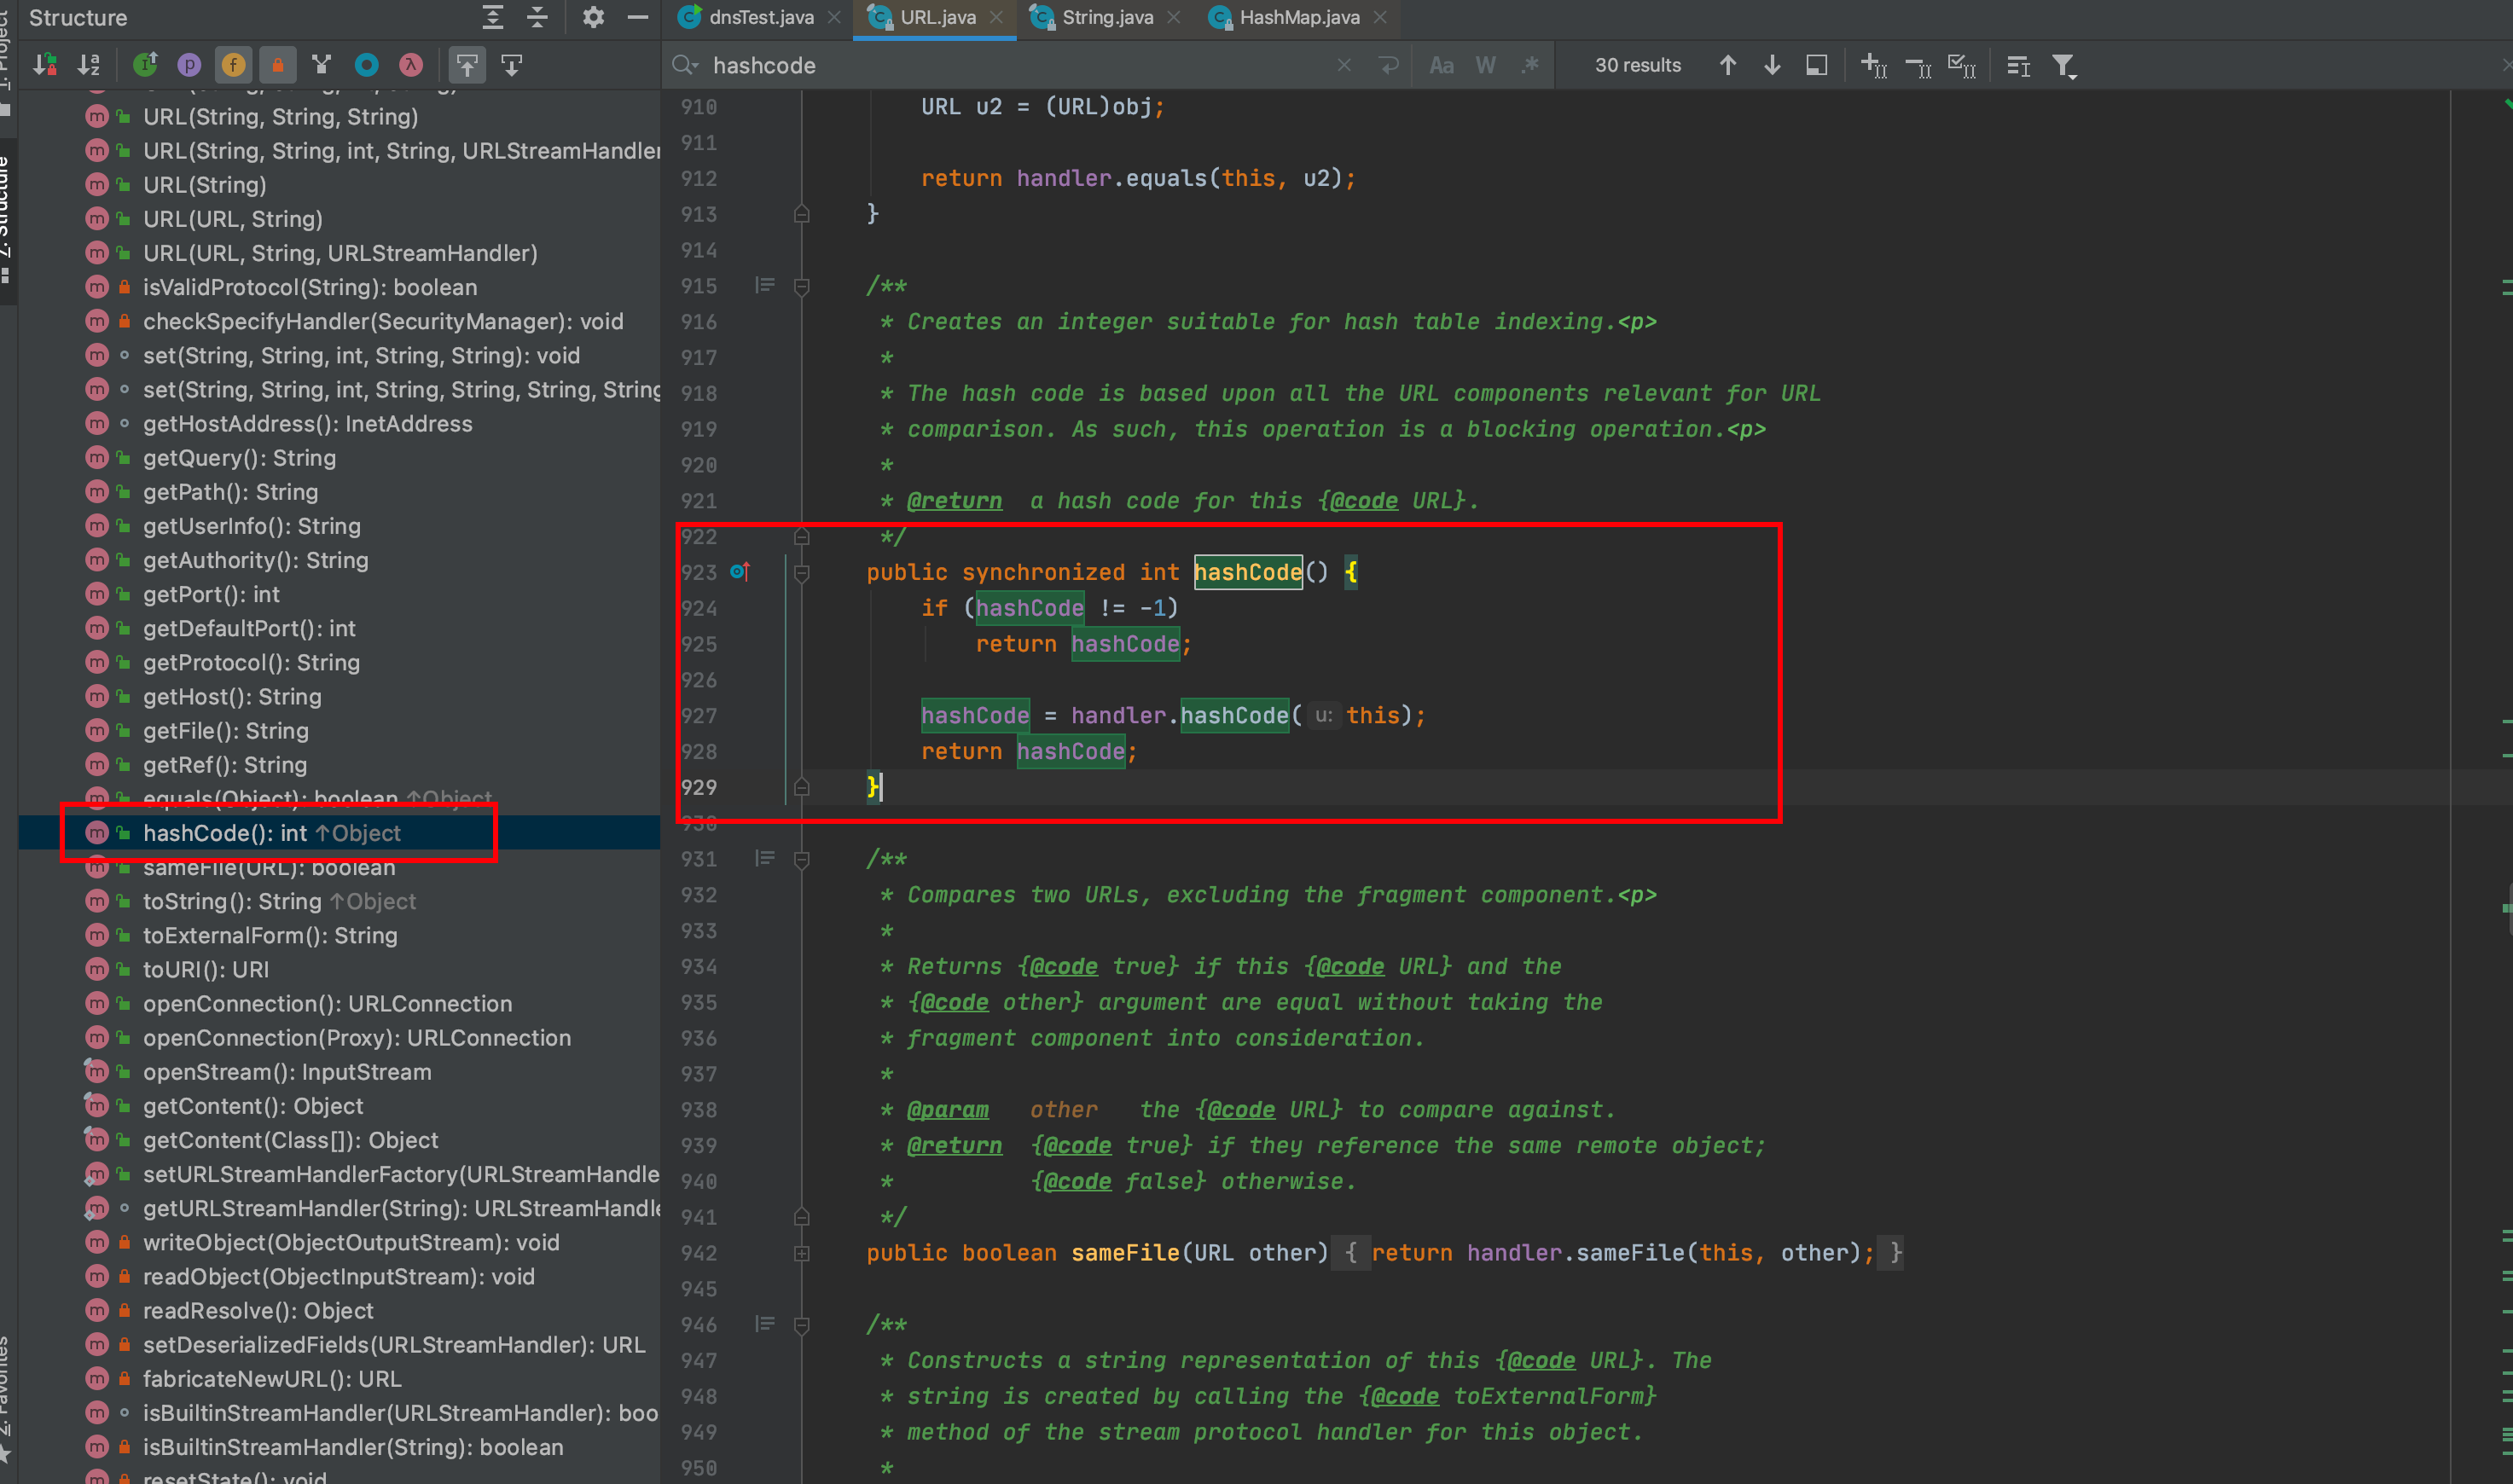Viewport: 2513px width, 1484px height.
Task: Click the @return tag link on line 921
Action: coord(954,500)
